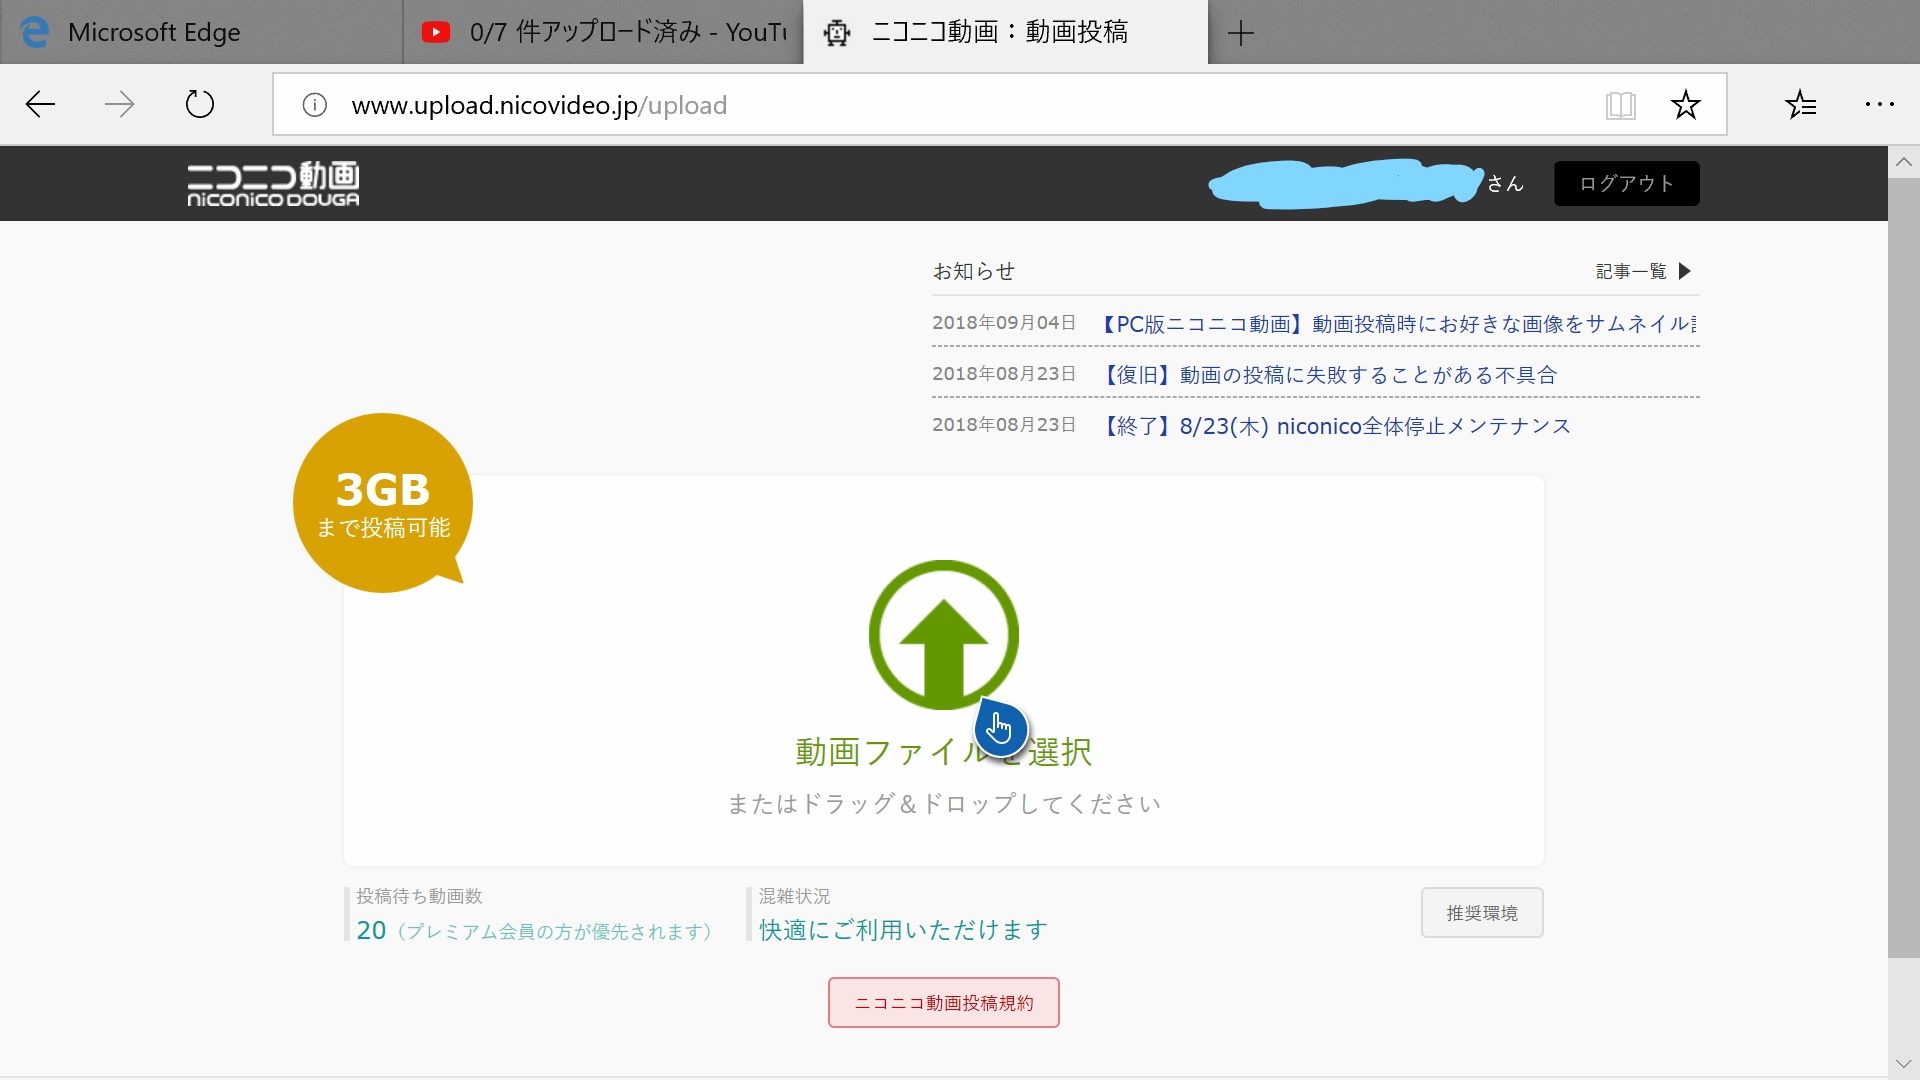Click the browser back arrow icon
The height and width of the screenshot is (1080, 1920).
click(x=42, y=104)
